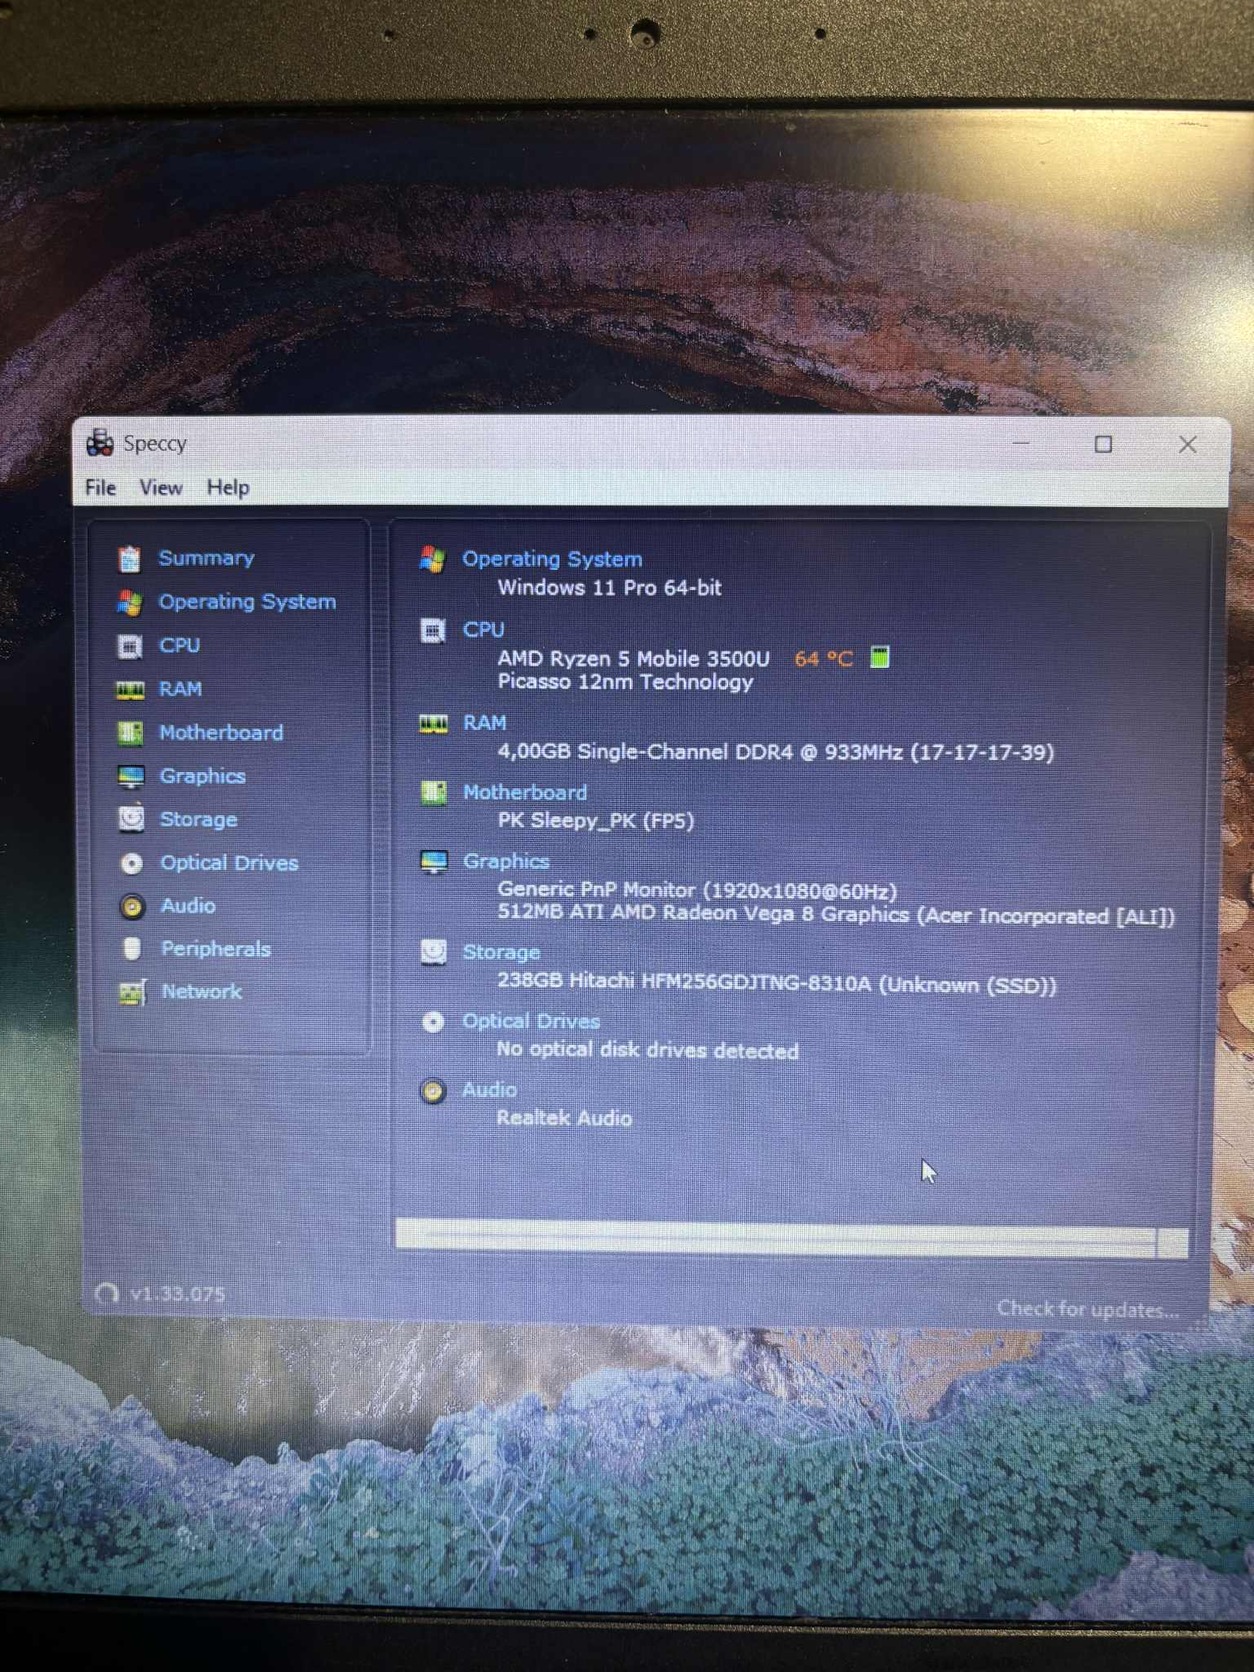
Task: Click the 238GB Hitachi SSD text
Action: click(776, 983)
